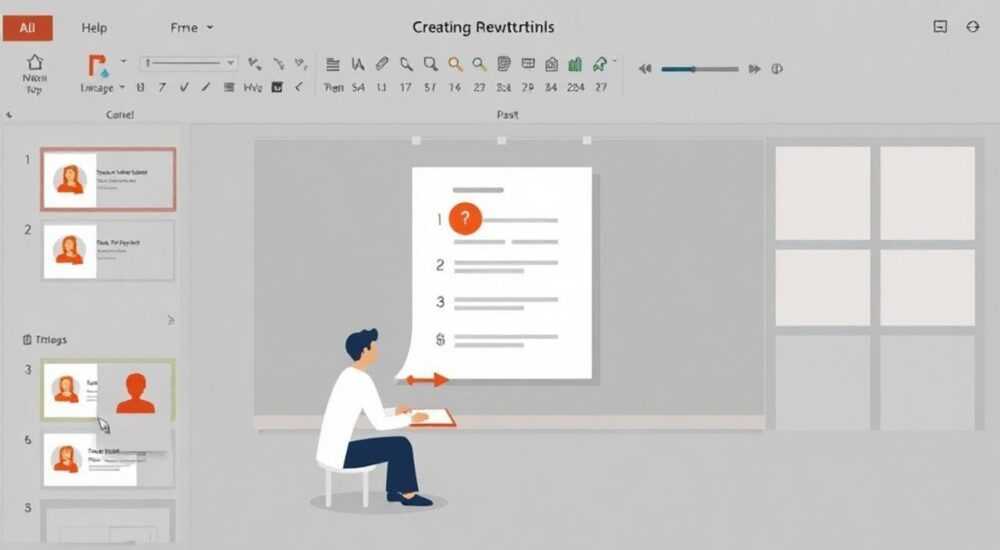The height and width of the screenshot is (550, 1000).
Task: Click the document page icon in the ribbon
Action: coord(504,64)
